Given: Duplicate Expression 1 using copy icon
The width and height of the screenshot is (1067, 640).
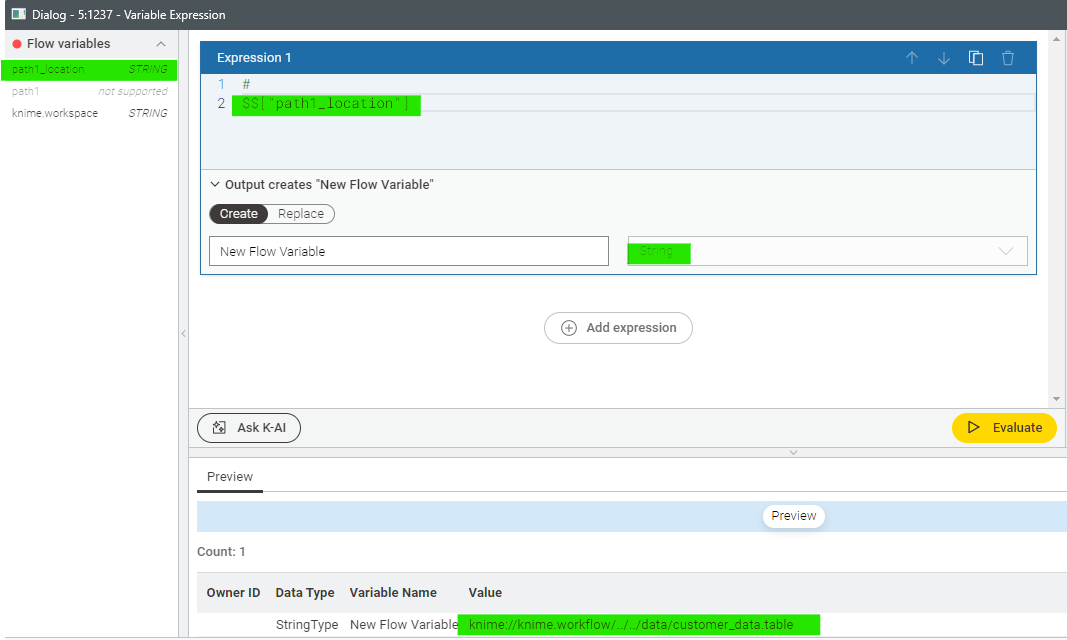Looking at the screenshot, I should [976, 58].
